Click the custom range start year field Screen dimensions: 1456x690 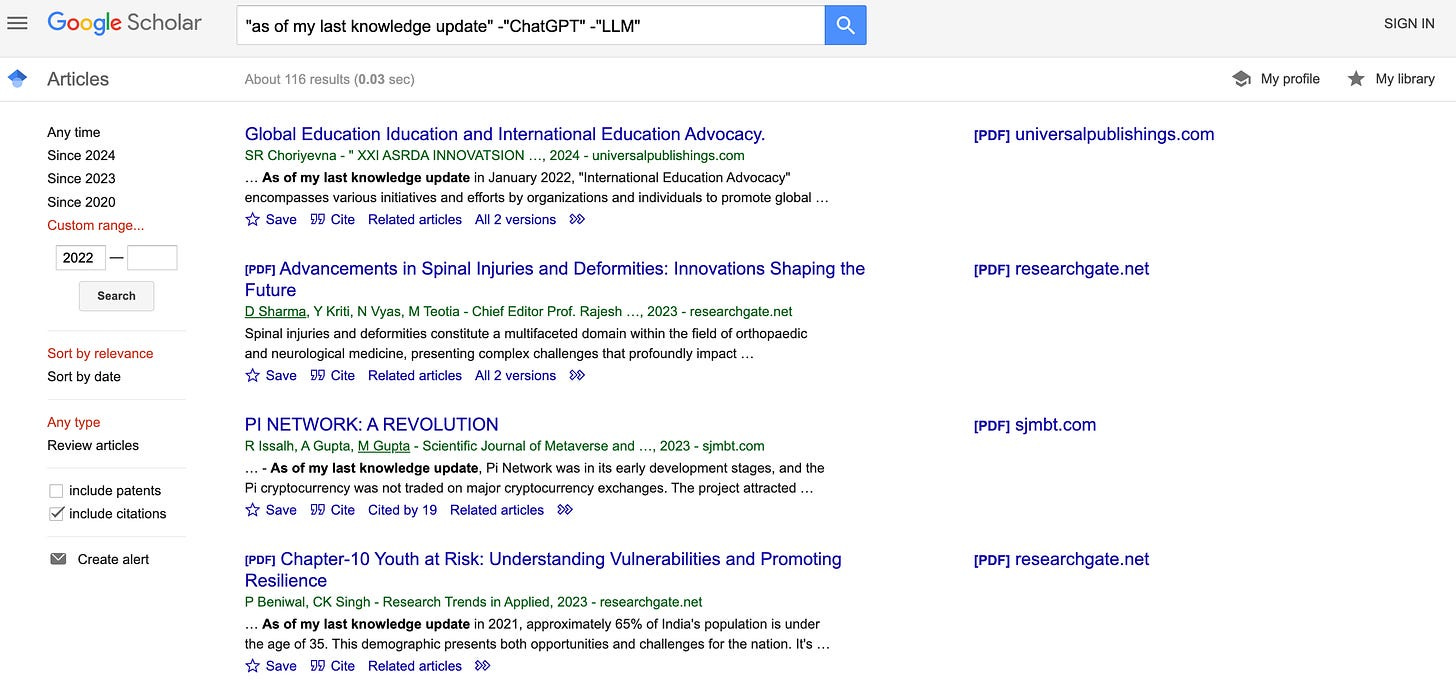tap(80, 258)
